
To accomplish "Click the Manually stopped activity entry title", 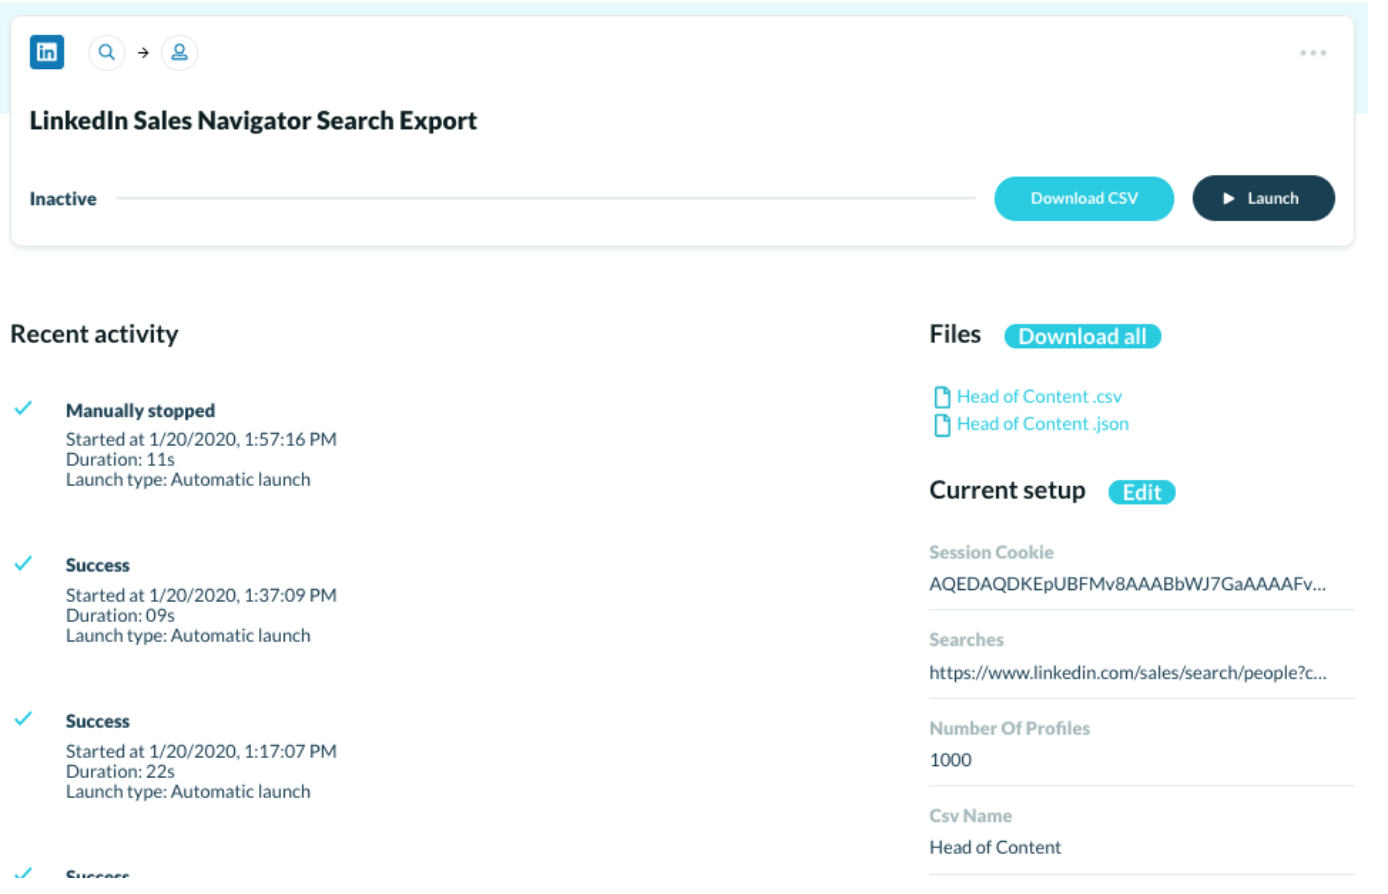I will click(140, 410).
